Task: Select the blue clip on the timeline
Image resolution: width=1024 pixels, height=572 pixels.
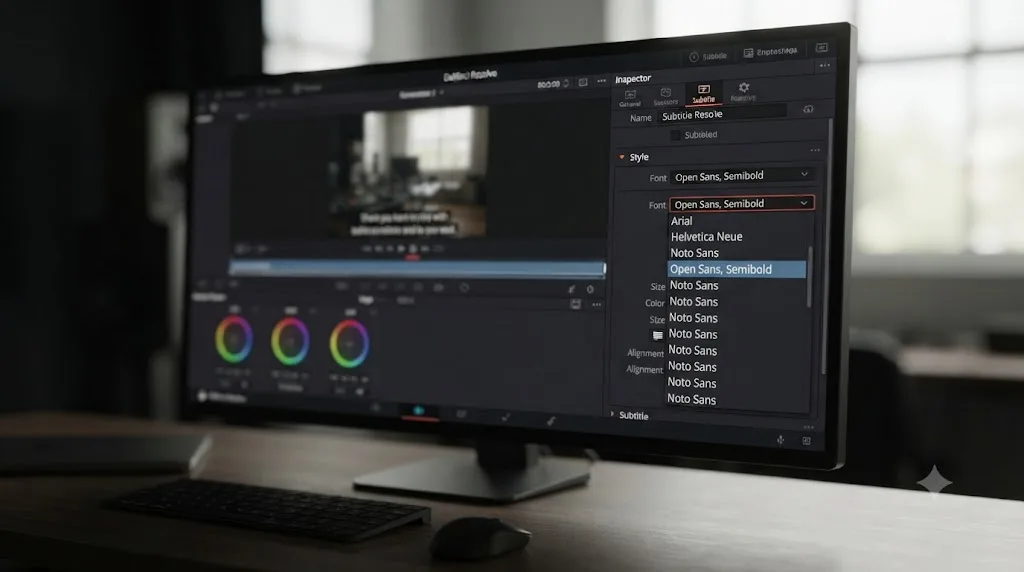Action: [x=417, y=268]
